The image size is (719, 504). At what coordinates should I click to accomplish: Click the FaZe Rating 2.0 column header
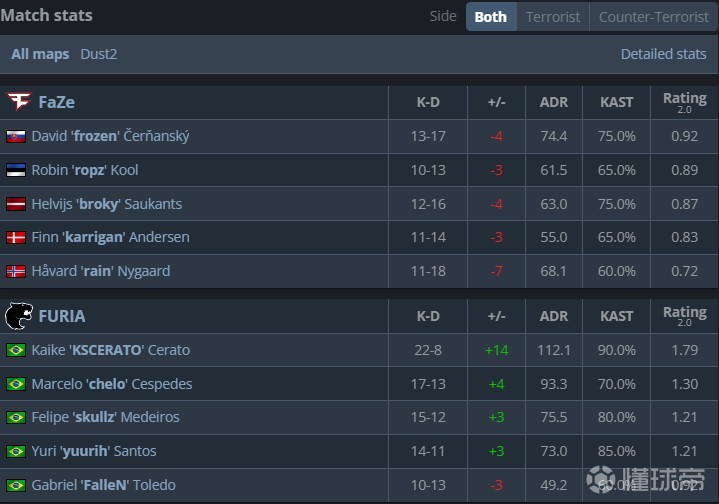(x=684, y=102)
